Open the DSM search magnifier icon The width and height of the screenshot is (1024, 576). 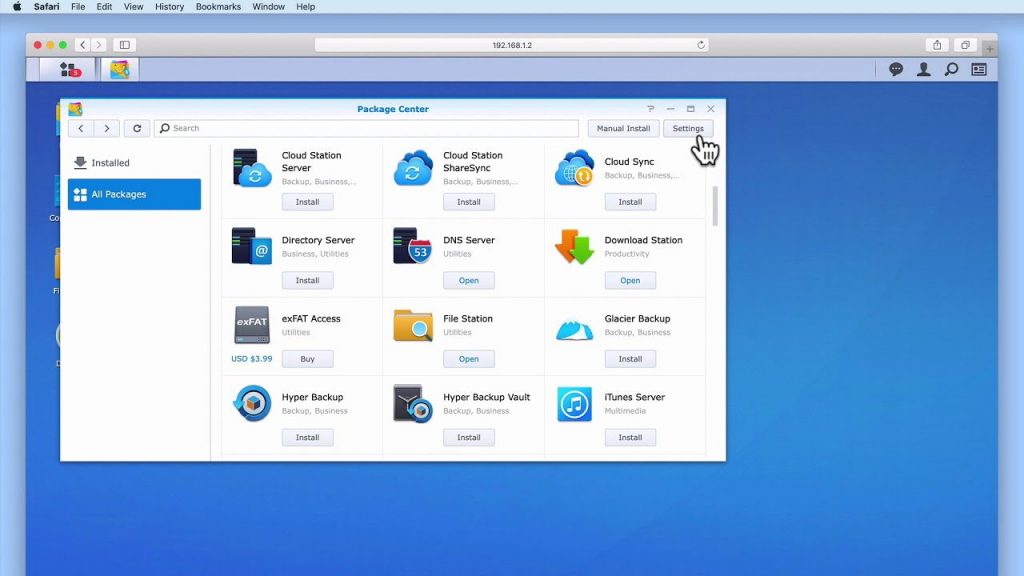tap(952, 69)
